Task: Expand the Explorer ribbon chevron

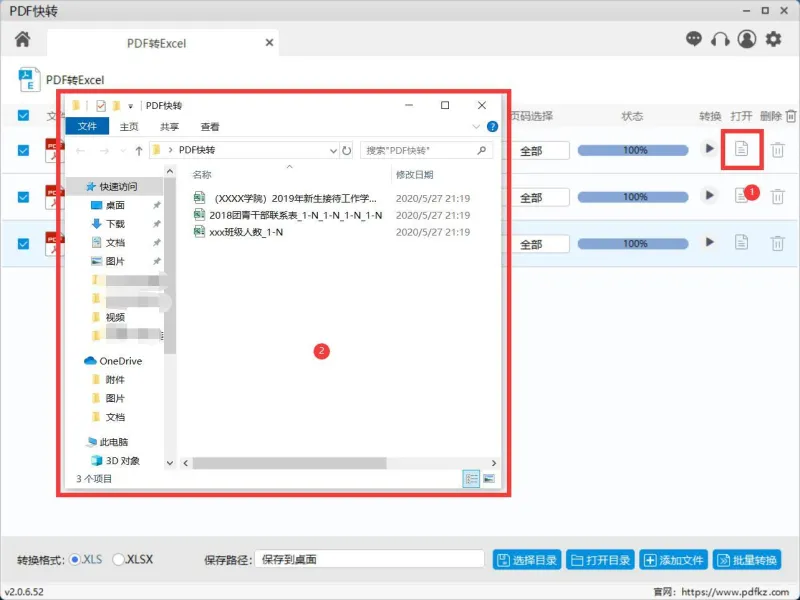Action: (476, 127)
